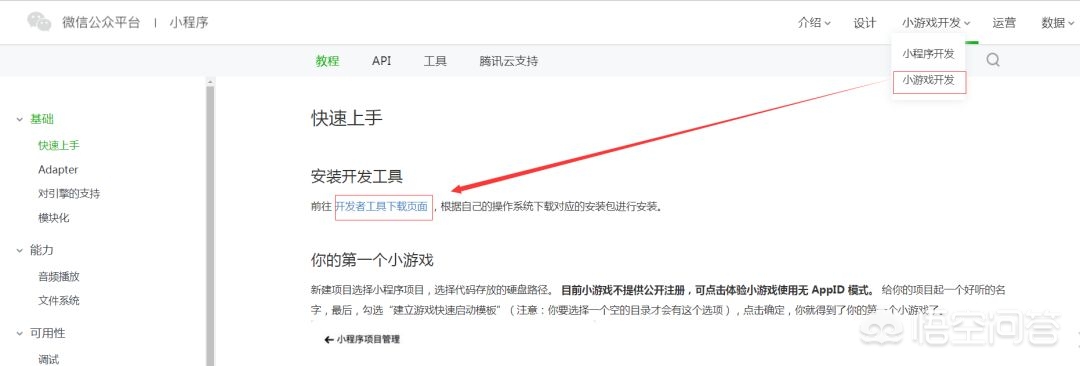Click the 微信公众平台 header link
The width and height of the screenshot is (1080, 366).
101,22
